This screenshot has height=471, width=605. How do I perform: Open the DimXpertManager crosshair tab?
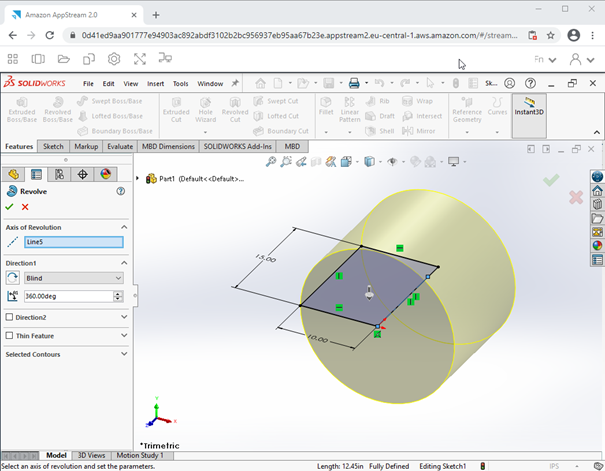(83, 174)
